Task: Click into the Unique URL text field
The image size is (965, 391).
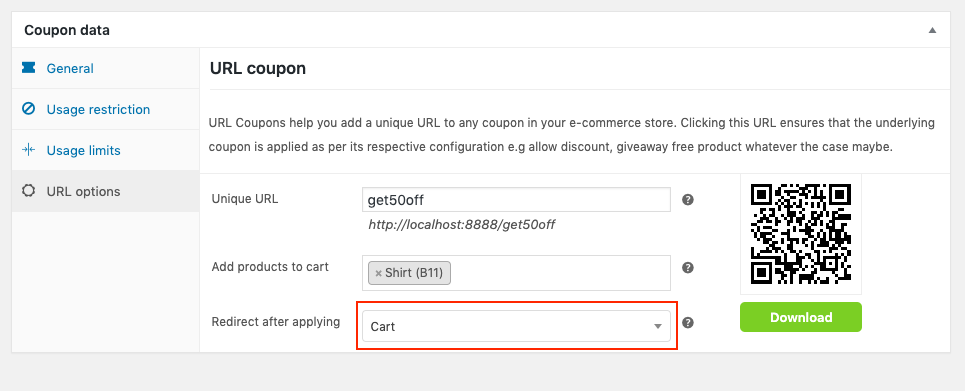Action: click(x=516, y=200)
